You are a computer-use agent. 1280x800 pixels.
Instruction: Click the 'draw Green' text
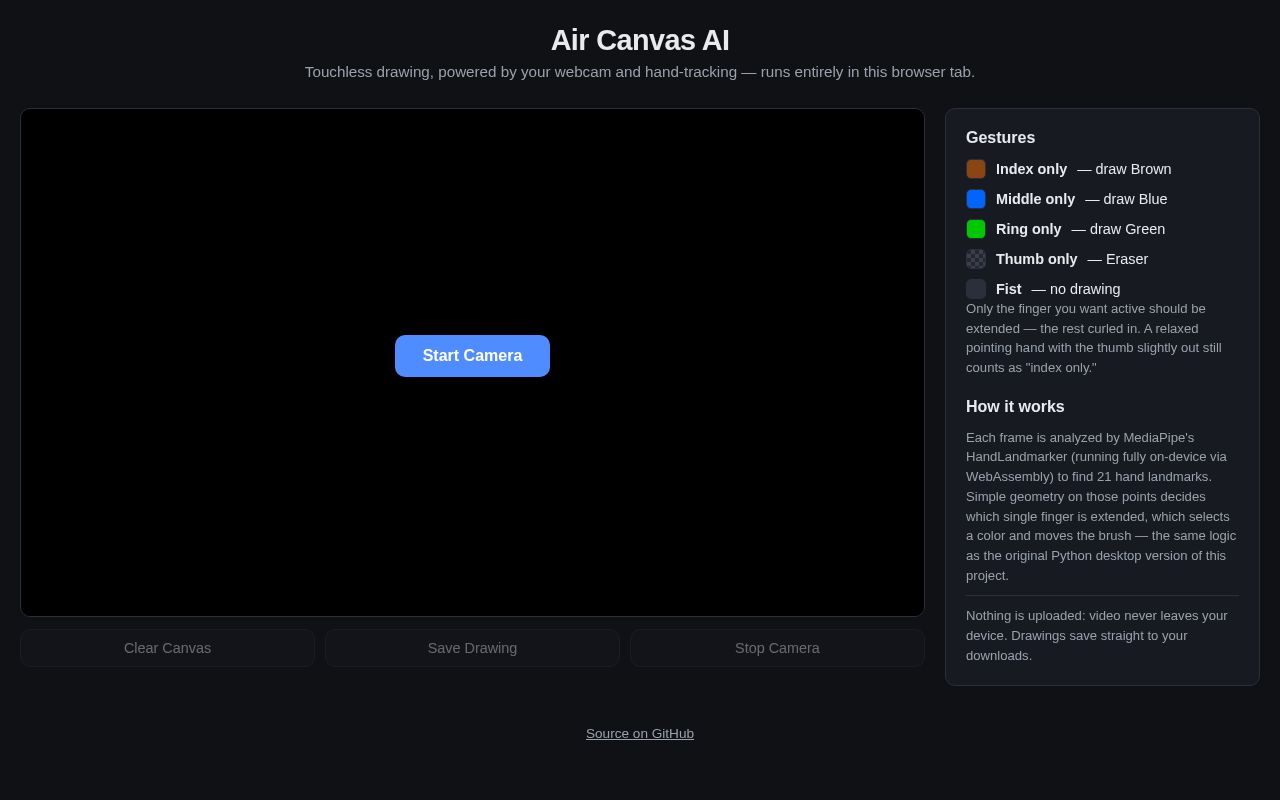point(1127,229)
